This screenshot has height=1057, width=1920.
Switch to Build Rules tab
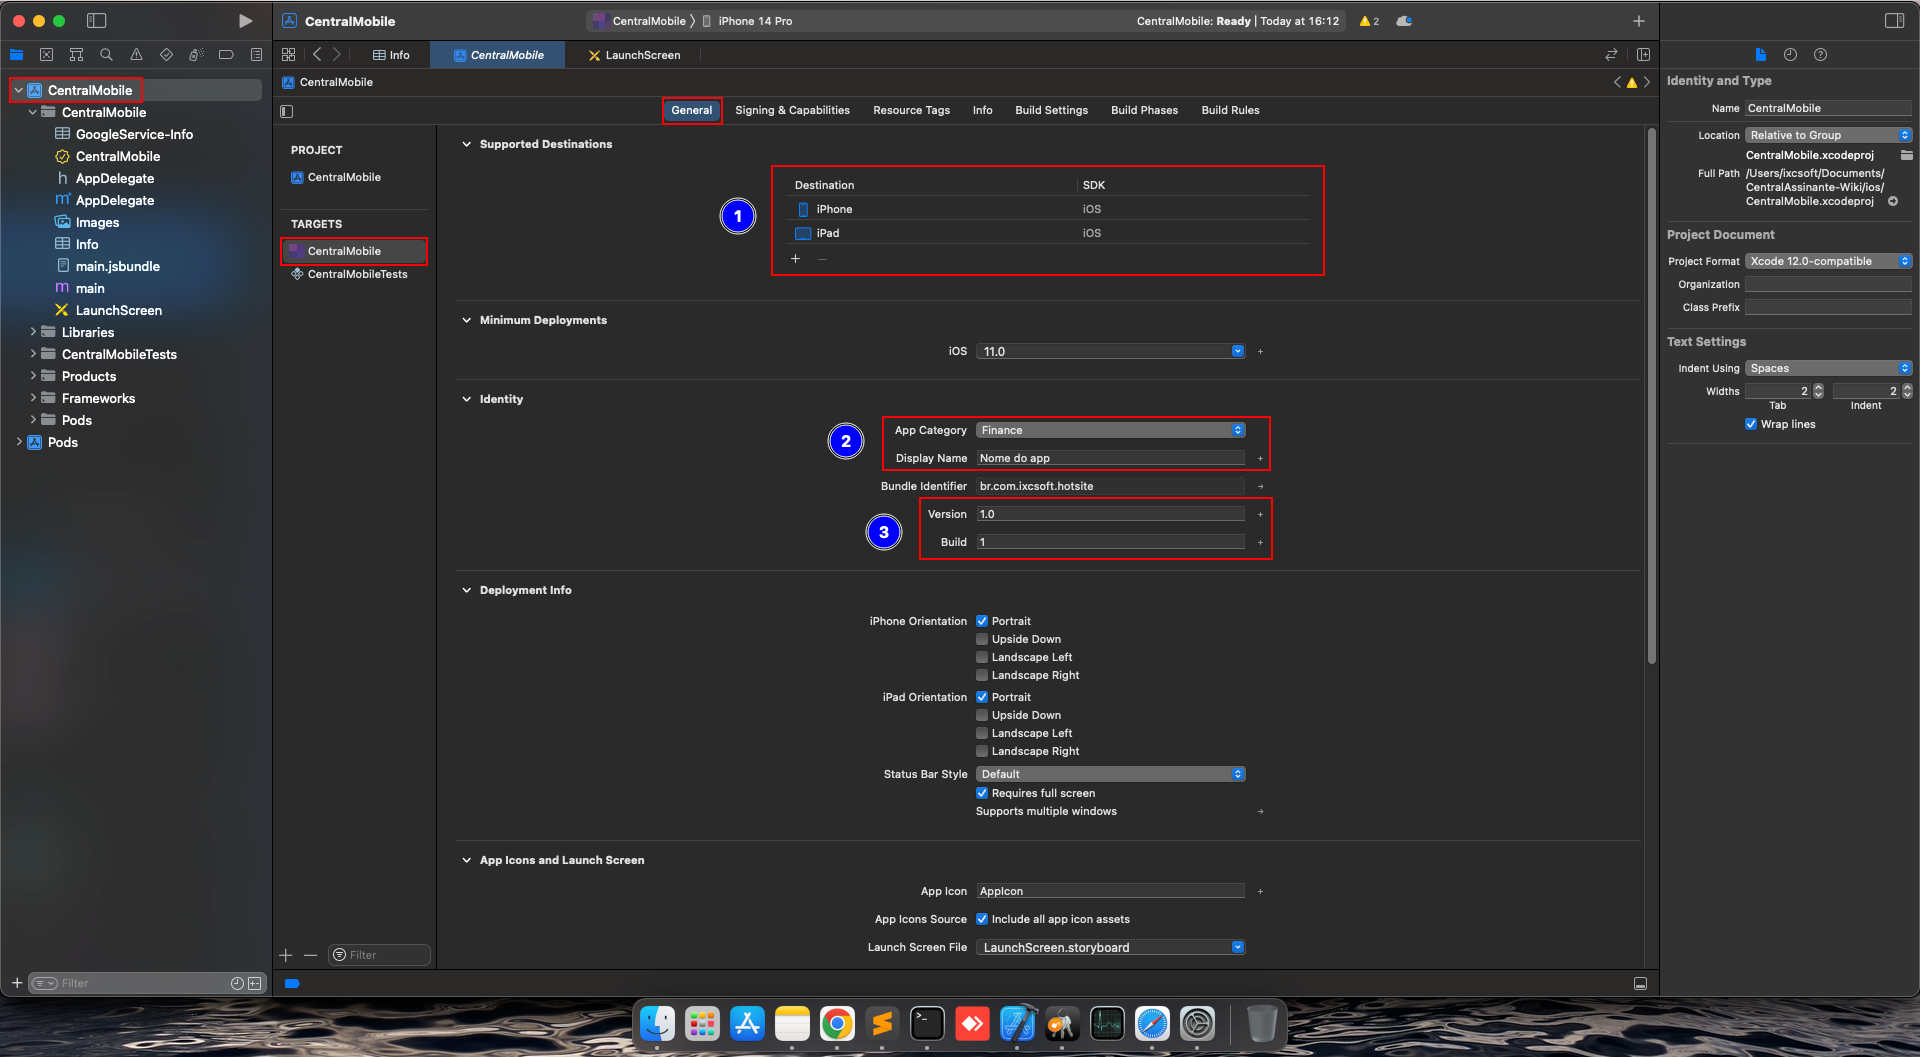tap(1230, 110)
